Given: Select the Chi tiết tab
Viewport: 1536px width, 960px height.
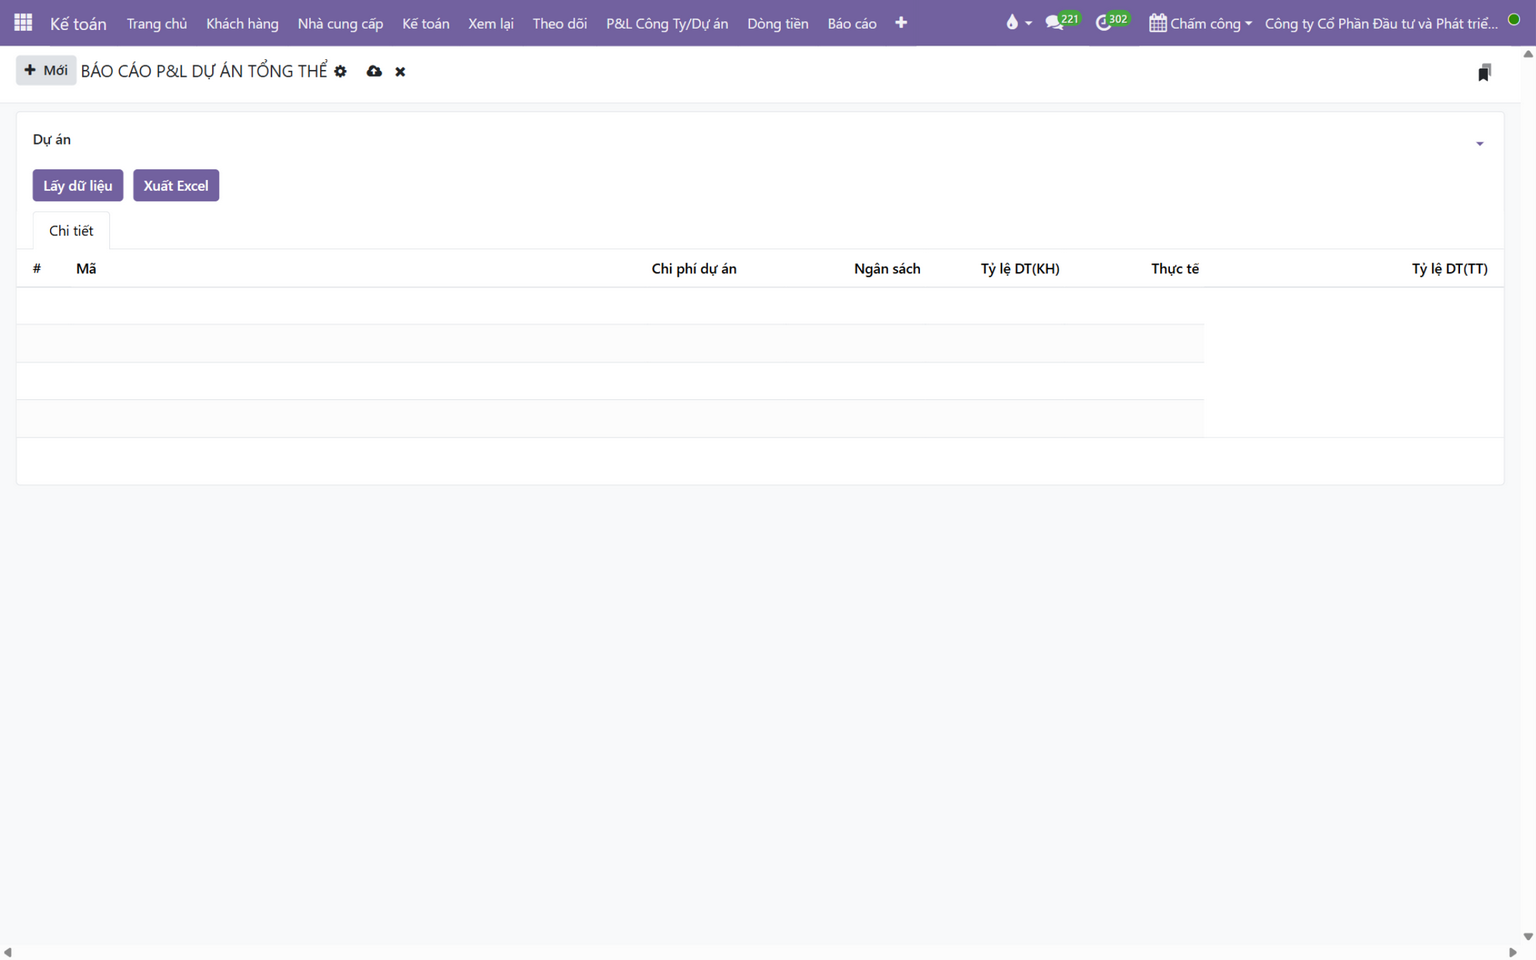Looking at the screenshot, I should (x=71, y=230).
